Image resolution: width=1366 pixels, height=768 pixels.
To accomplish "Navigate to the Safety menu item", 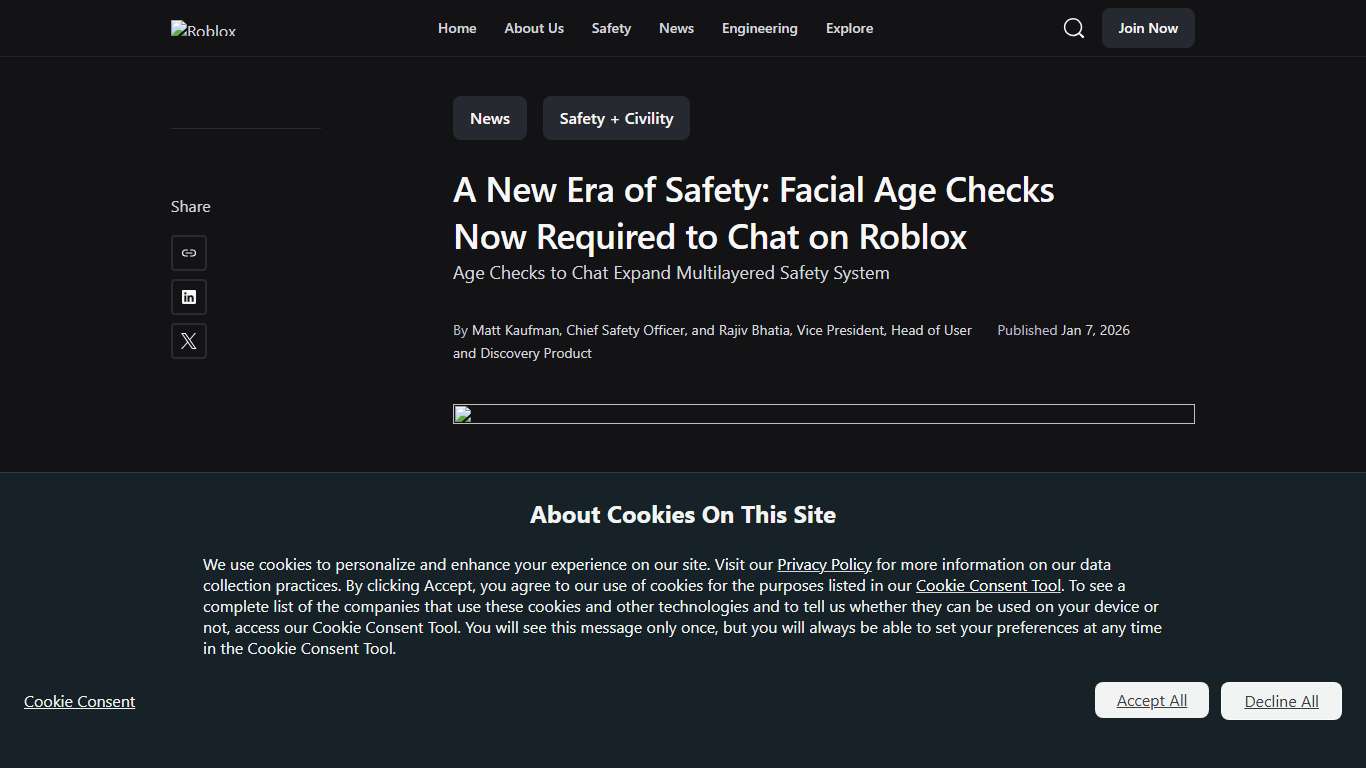I will (x=610, y=28).
